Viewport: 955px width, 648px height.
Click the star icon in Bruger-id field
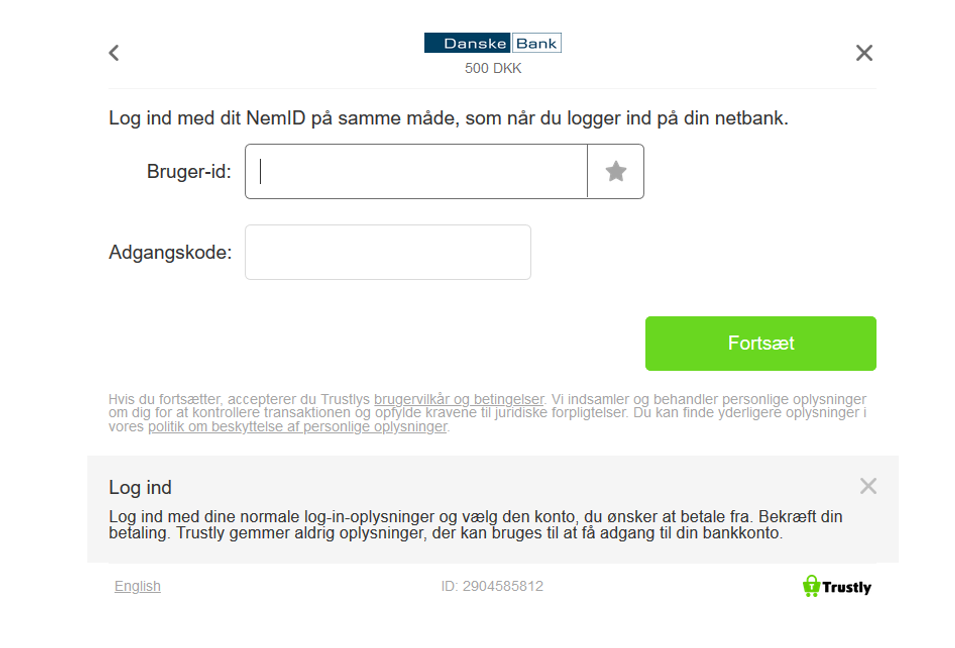click(616, 172)
